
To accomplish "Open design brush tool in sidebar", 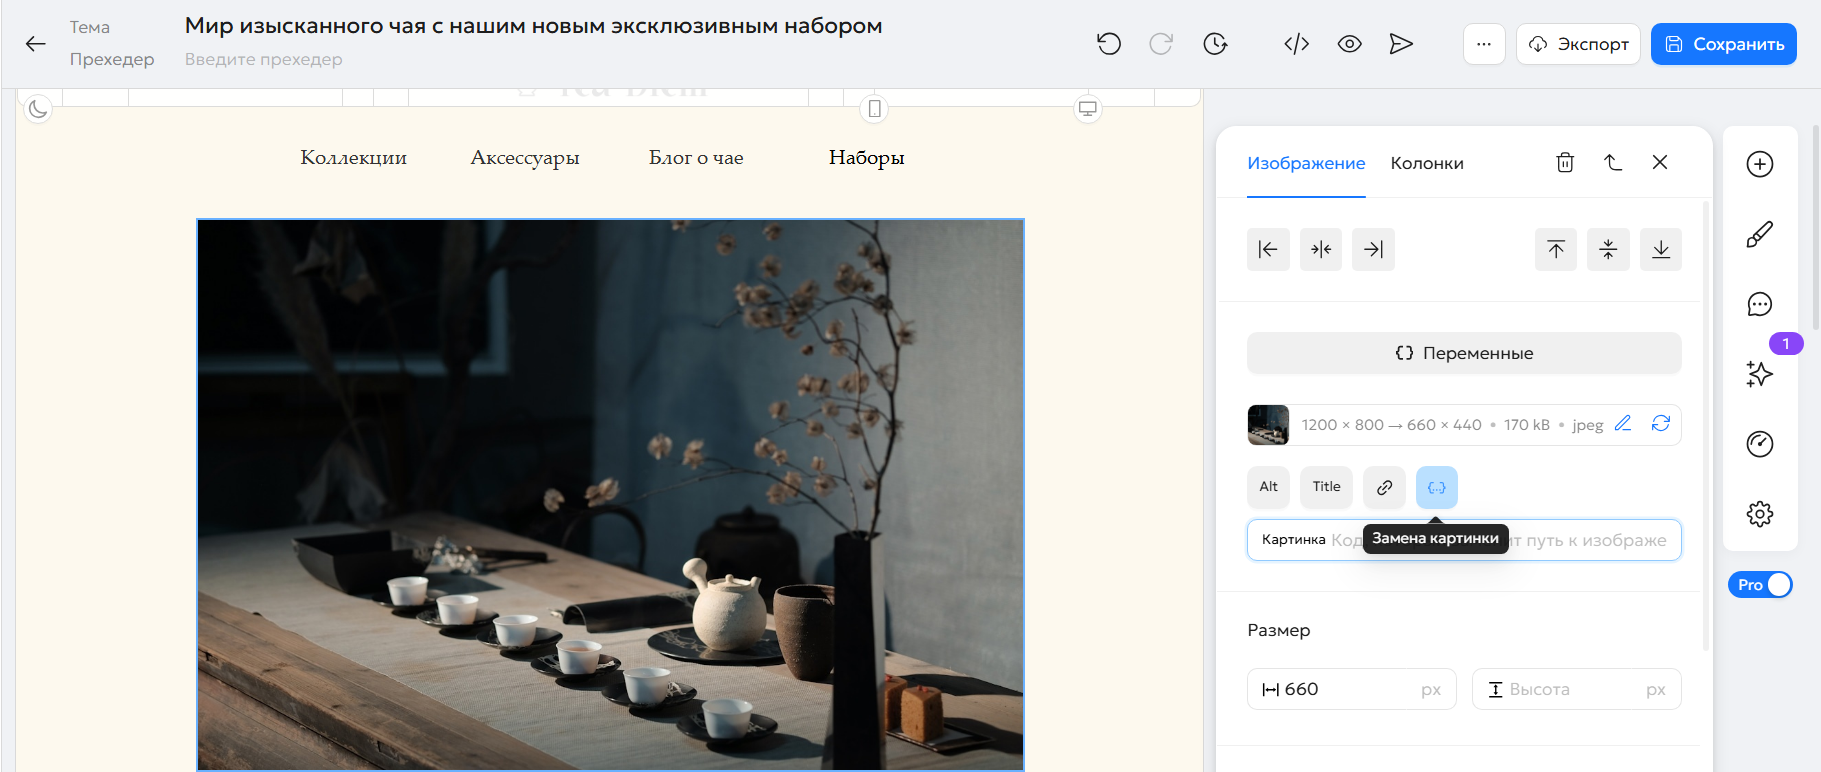I will tap(1760, 234).
